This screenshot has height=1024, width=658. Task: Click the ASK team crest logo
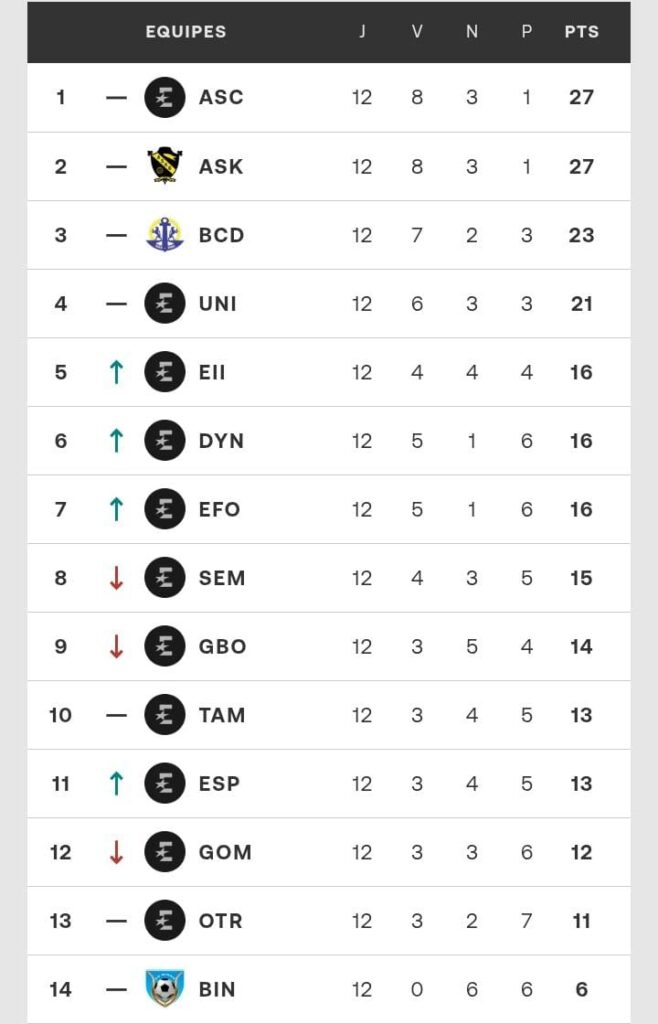click(165, 166)
